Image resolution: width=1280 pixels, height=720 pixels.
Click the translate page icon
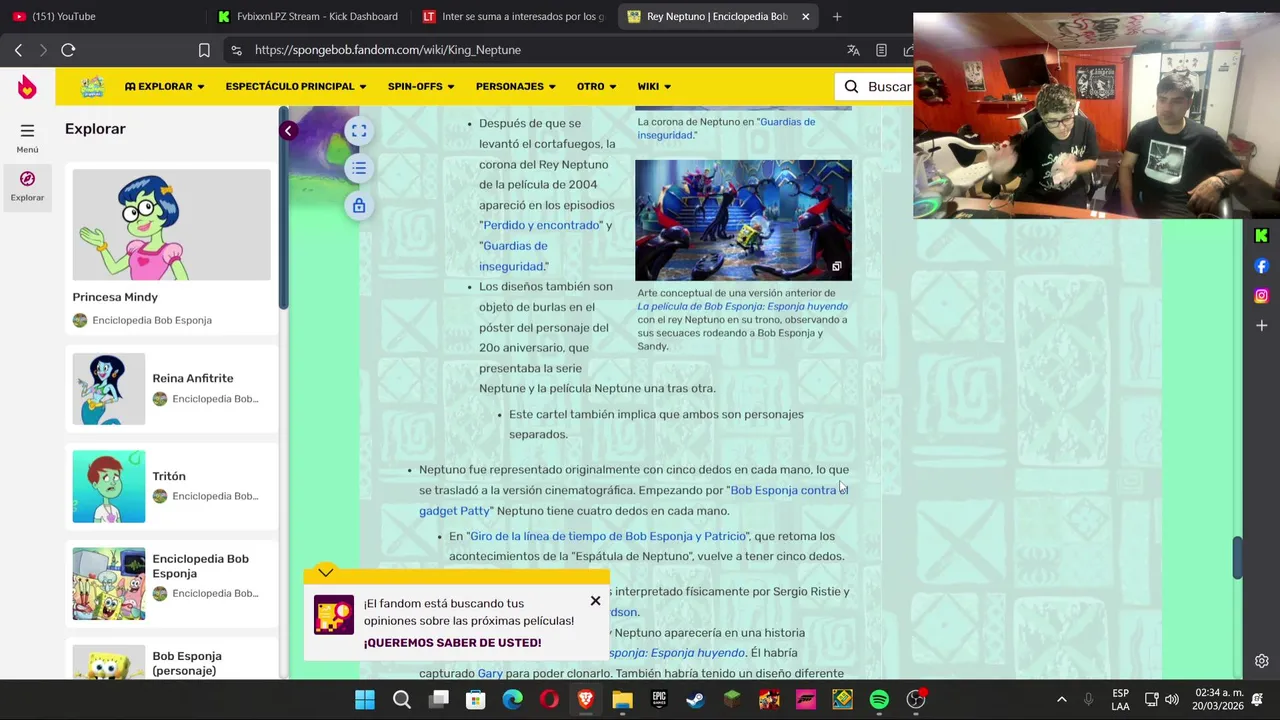[853, 50]
